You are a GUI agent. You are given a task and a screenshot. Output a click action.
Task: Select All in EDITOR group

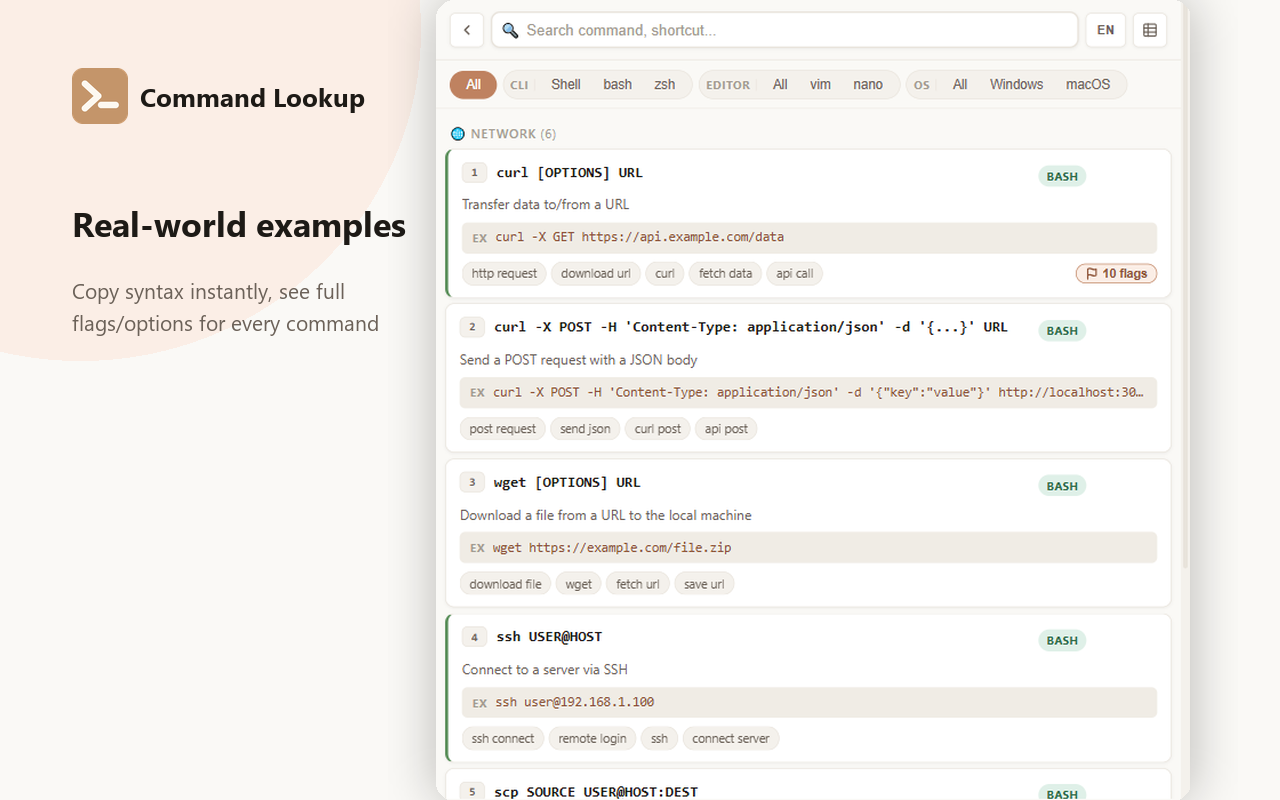[780, 85]
